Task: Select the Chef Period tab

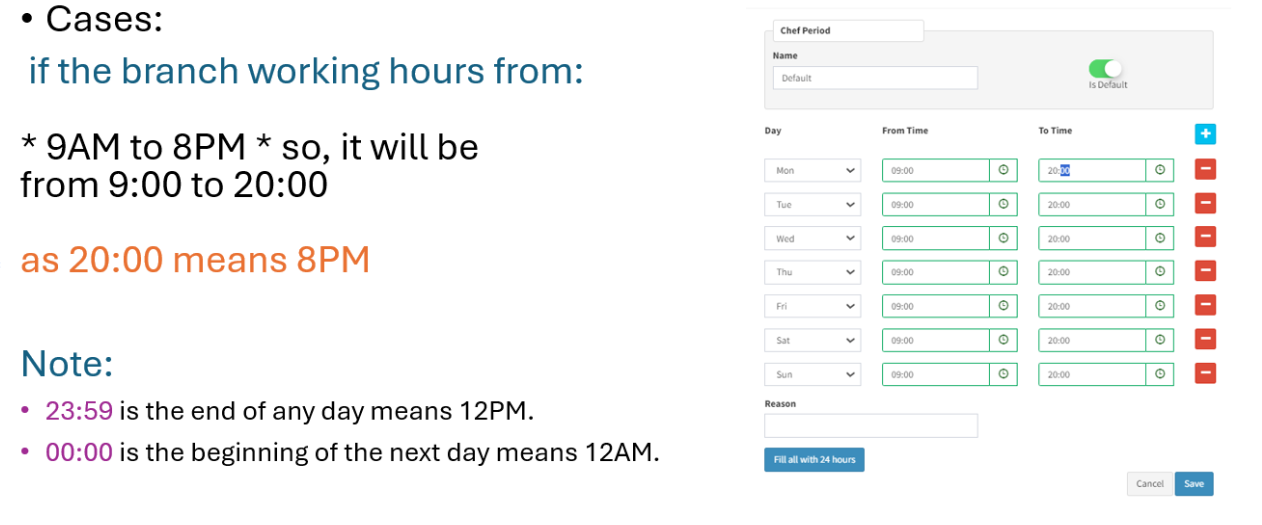Action: tap(848, 30)
